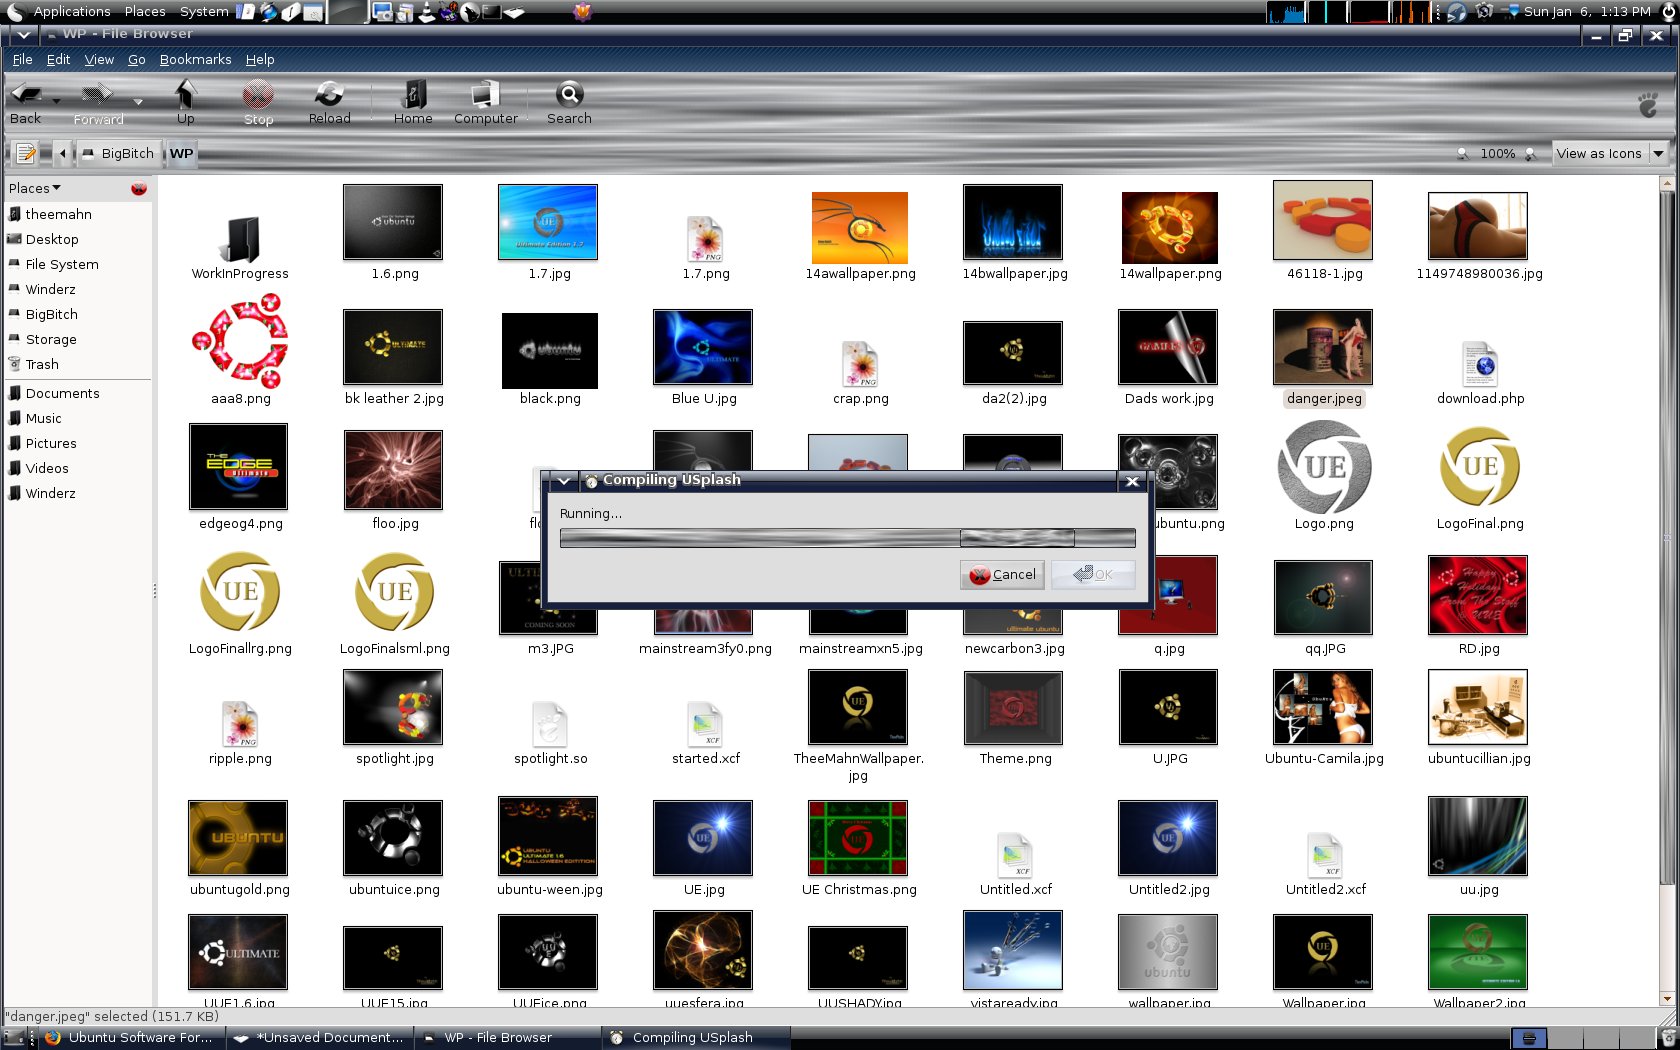
Task: Click the path bar left scroll arrow
Action: pos(63,153)
